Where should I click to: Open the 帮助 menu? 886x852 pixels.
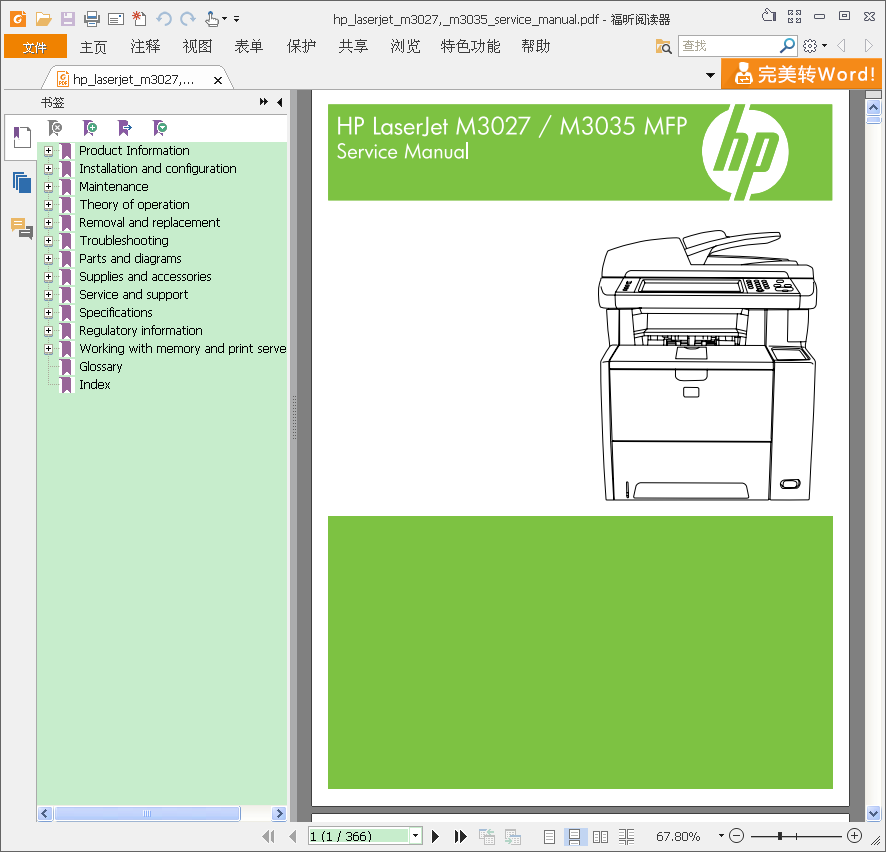535,46
